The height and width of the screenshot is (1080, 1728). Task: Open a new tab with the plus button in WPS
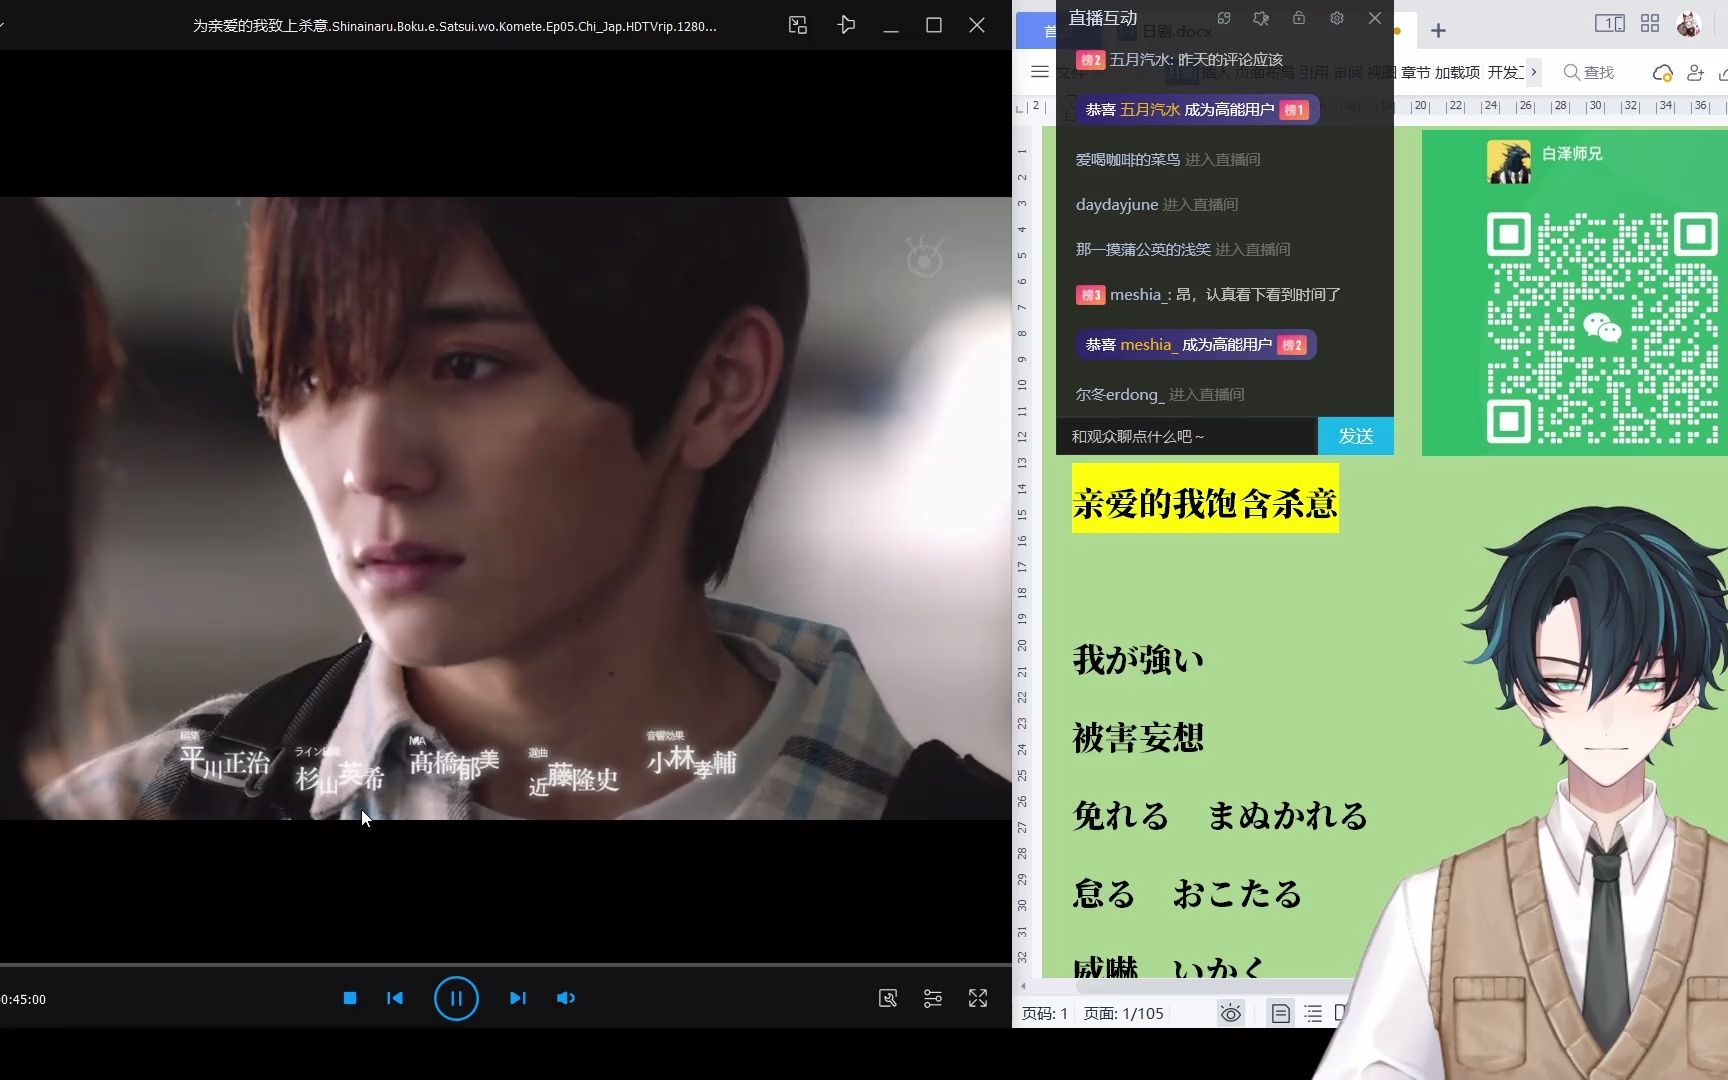pyautogui.click(x=1438, y=31)
